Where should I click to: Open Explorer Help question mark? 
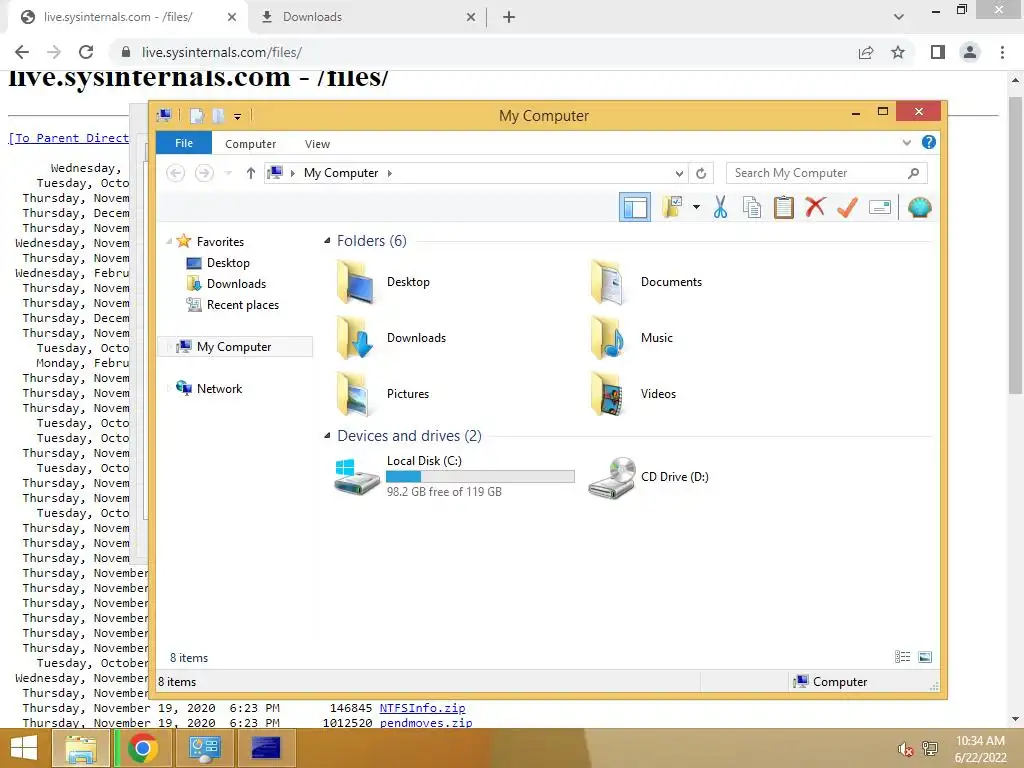tap(928, 142)
